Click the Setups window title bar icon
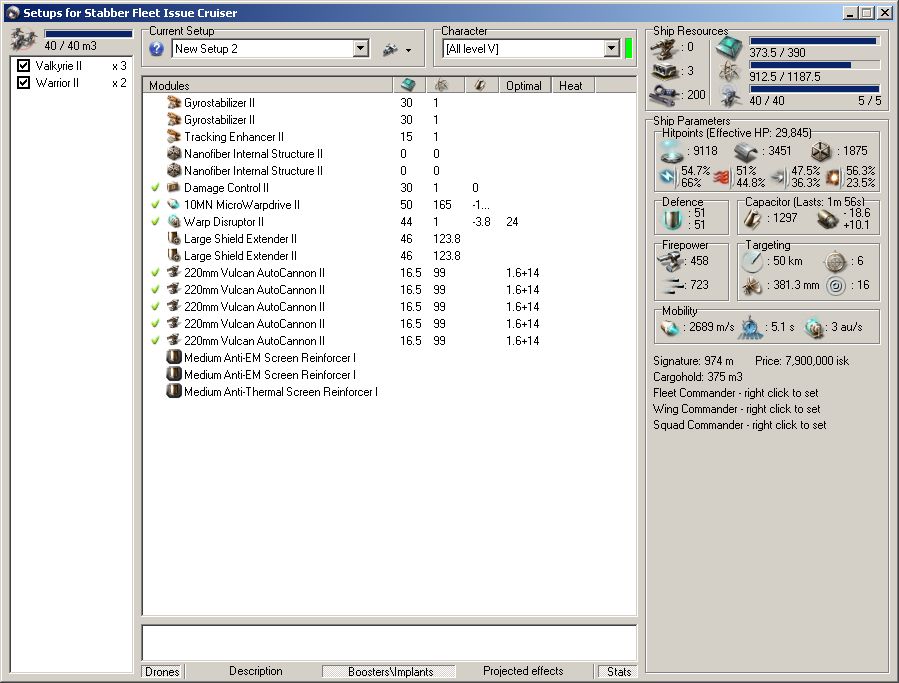Viewport: 899px width, 683px height. point(13,13)
